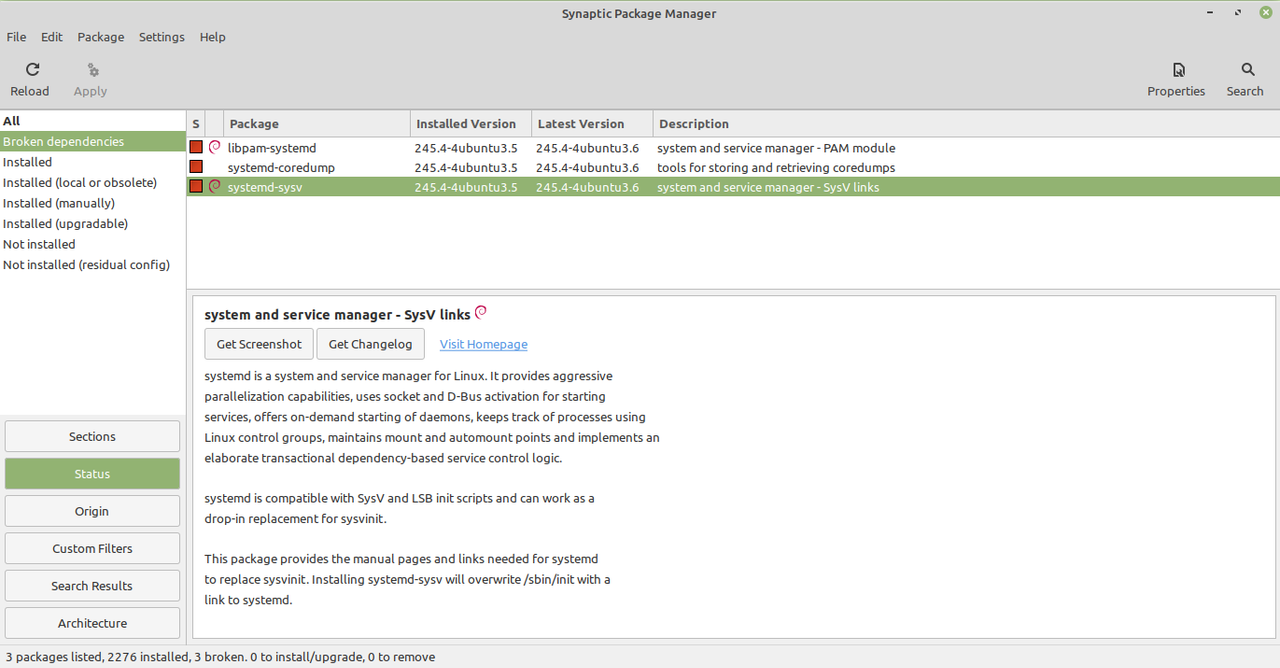Select Installed (upgradable) filter
Viewport: 1280px width, 668px height.
point(93,224)
